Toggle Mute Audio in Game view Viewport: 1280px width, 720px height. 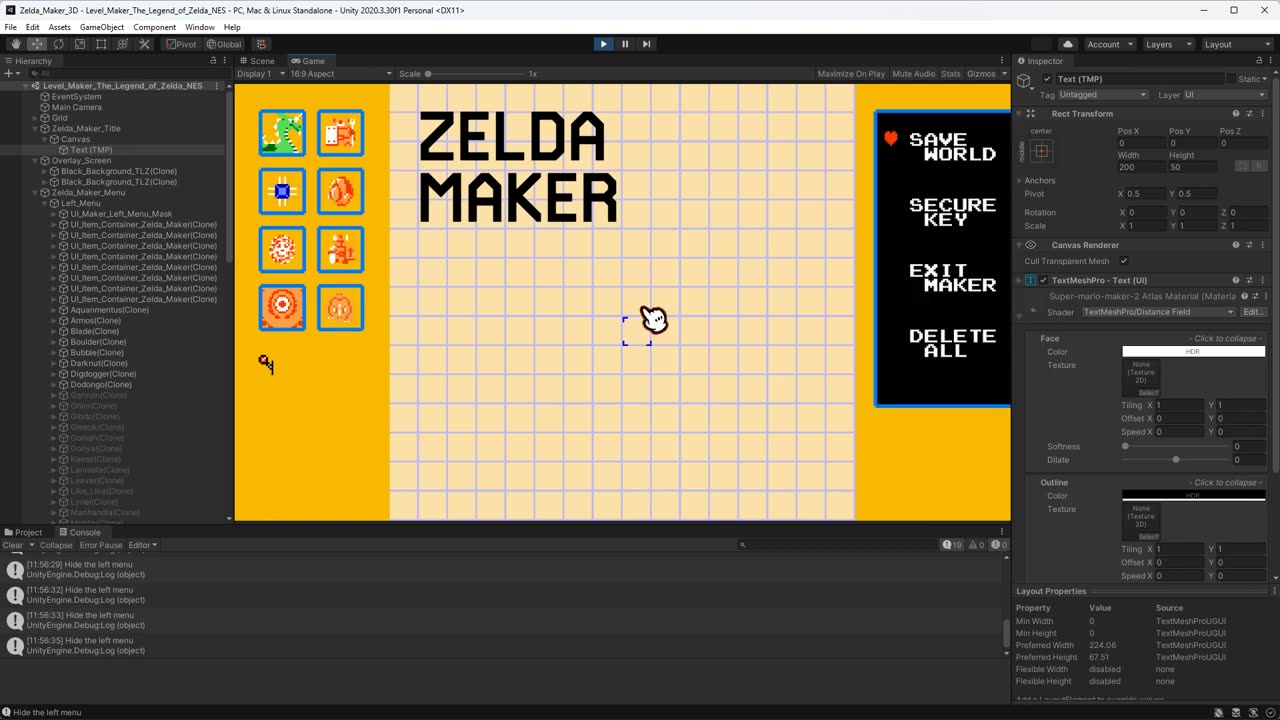coord(913,74)
